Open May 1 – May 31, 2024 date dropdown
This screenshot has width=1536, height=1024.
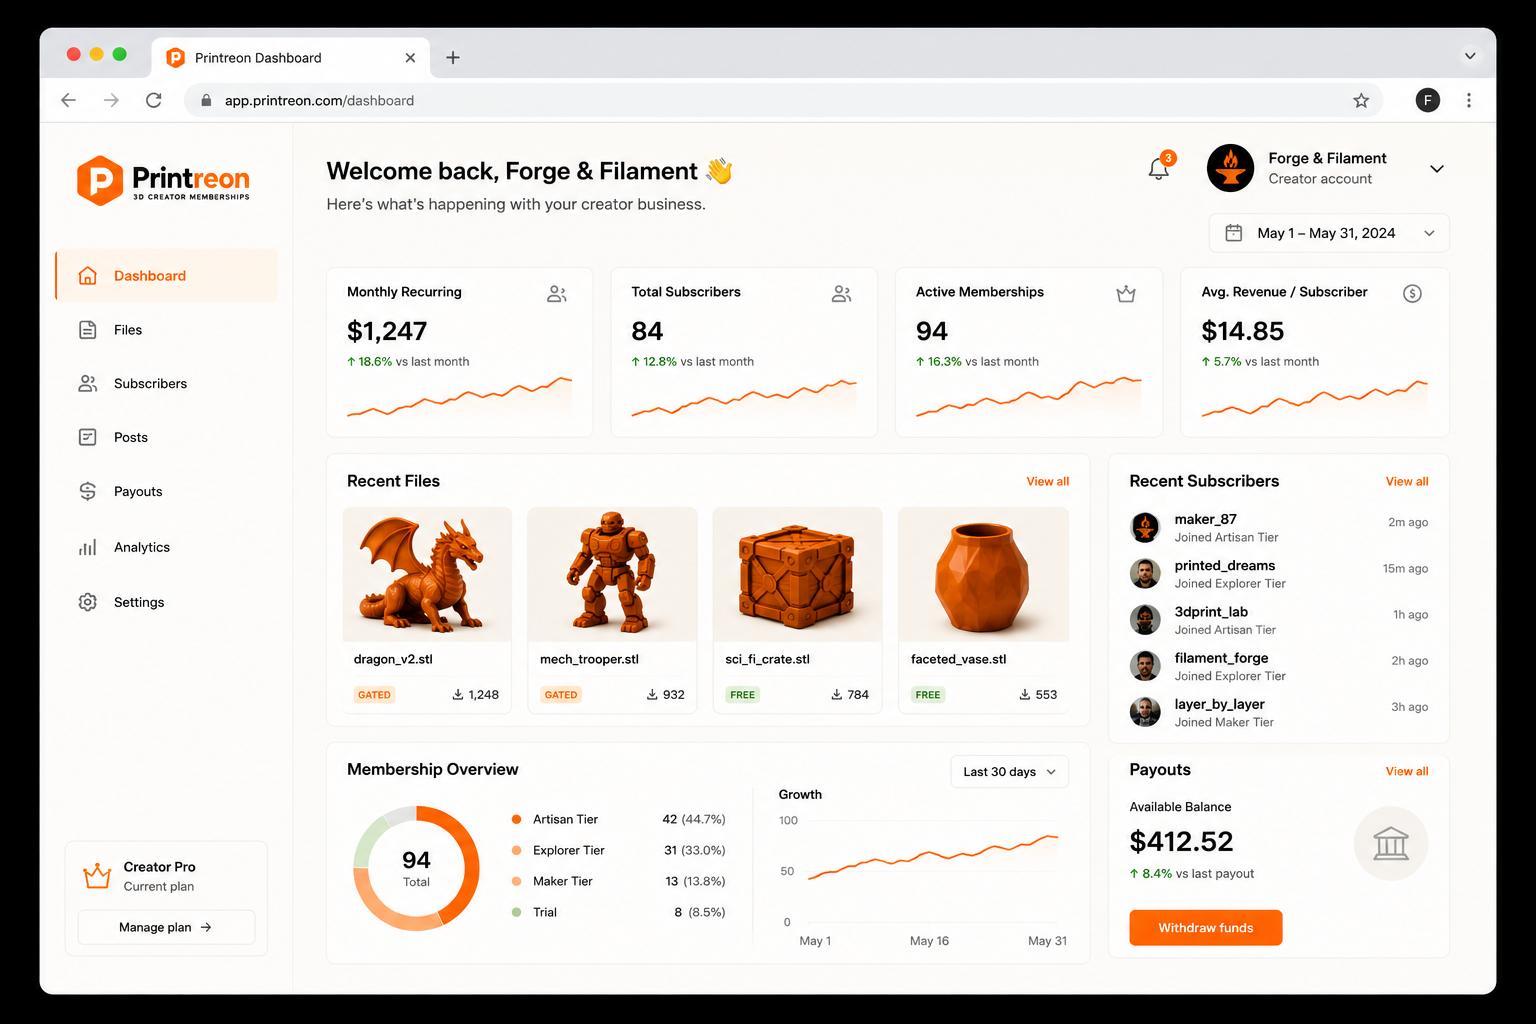[x=1329, y=233]
